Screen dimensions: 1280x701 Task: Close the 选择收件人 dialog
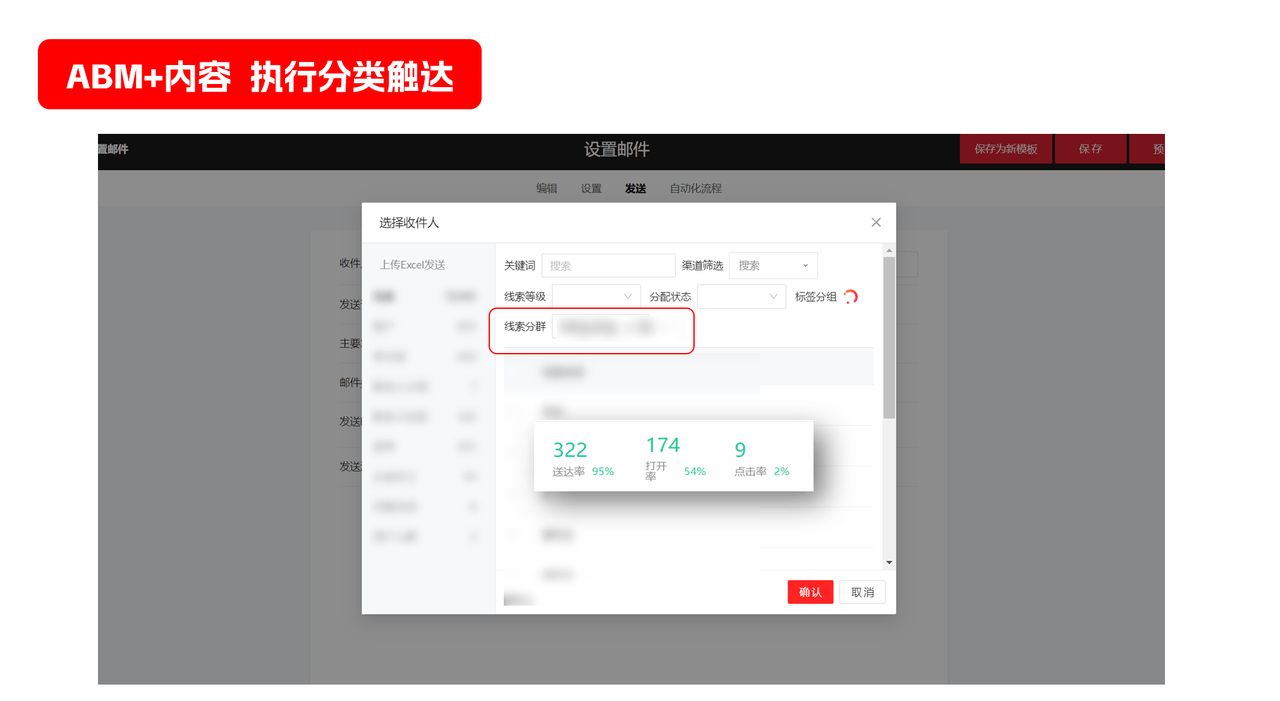[x=876, y=223]
